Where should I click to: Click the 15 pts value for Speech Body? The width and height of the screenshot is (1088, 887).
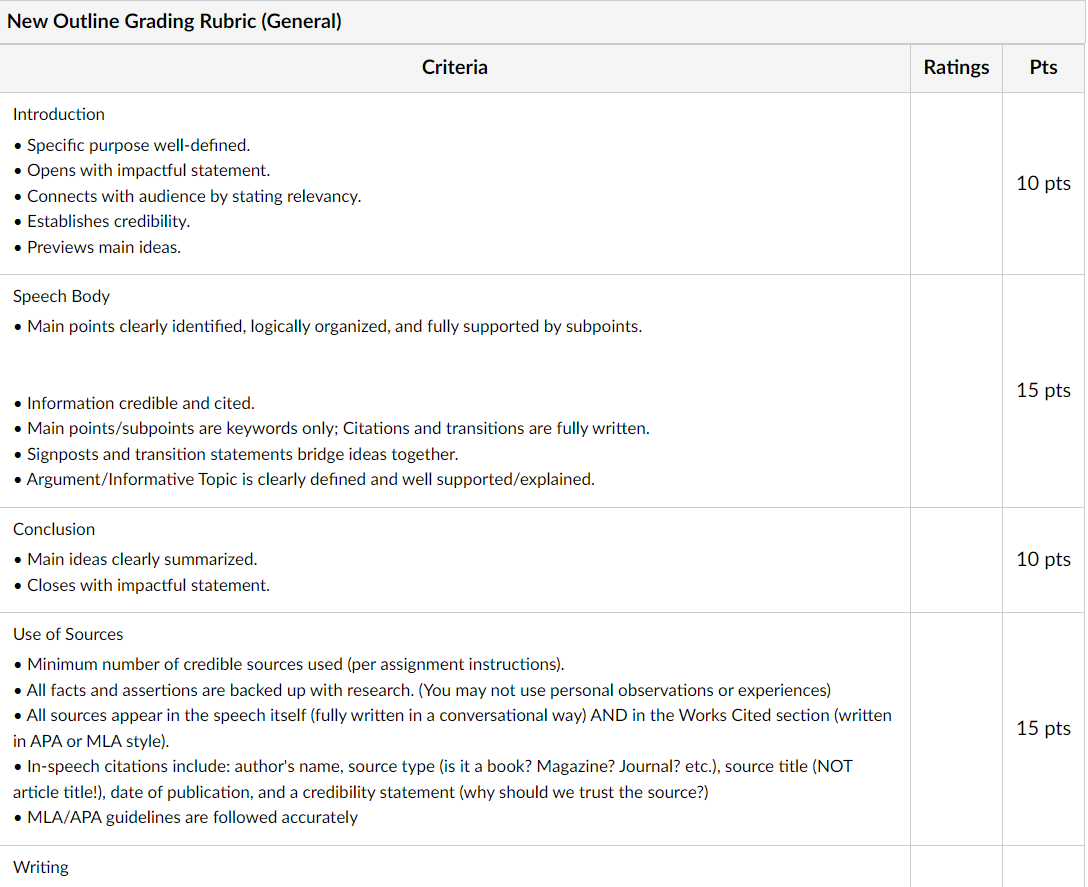[1043, 390]
